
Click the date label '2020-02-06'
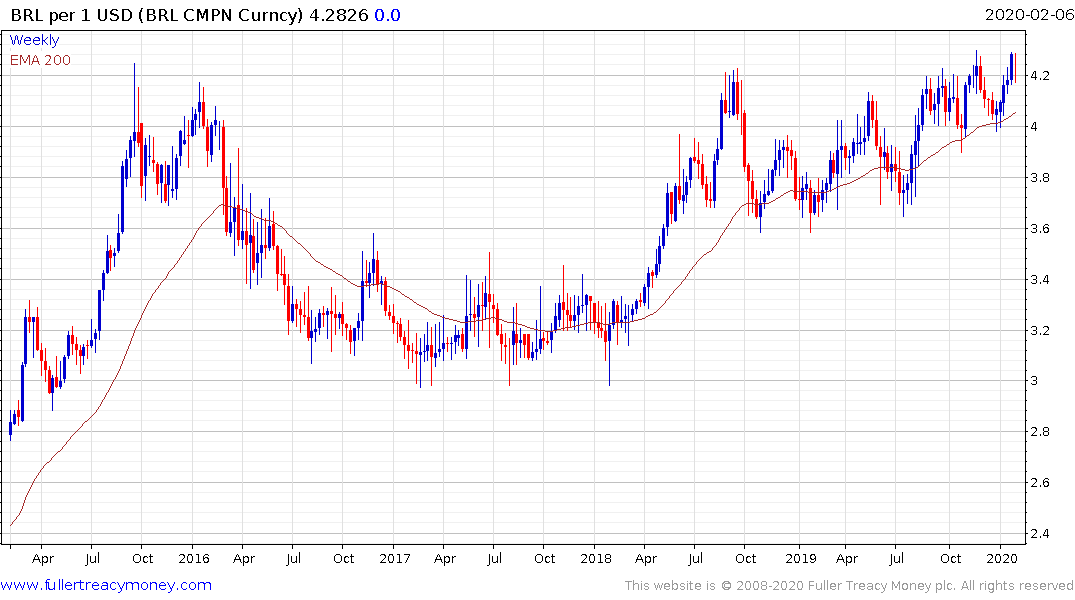click(x=1029, y=15)
